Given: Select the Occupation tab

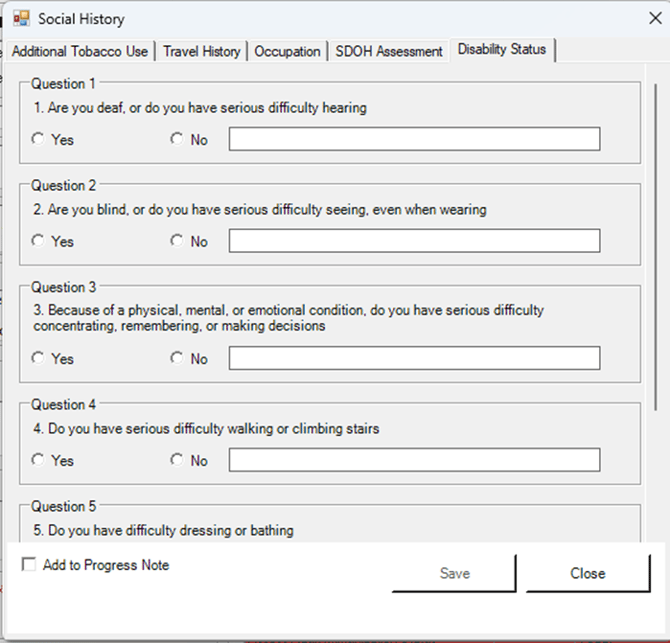Looking at the screenshot, I should pyautogui.click(x=288, y=51).
